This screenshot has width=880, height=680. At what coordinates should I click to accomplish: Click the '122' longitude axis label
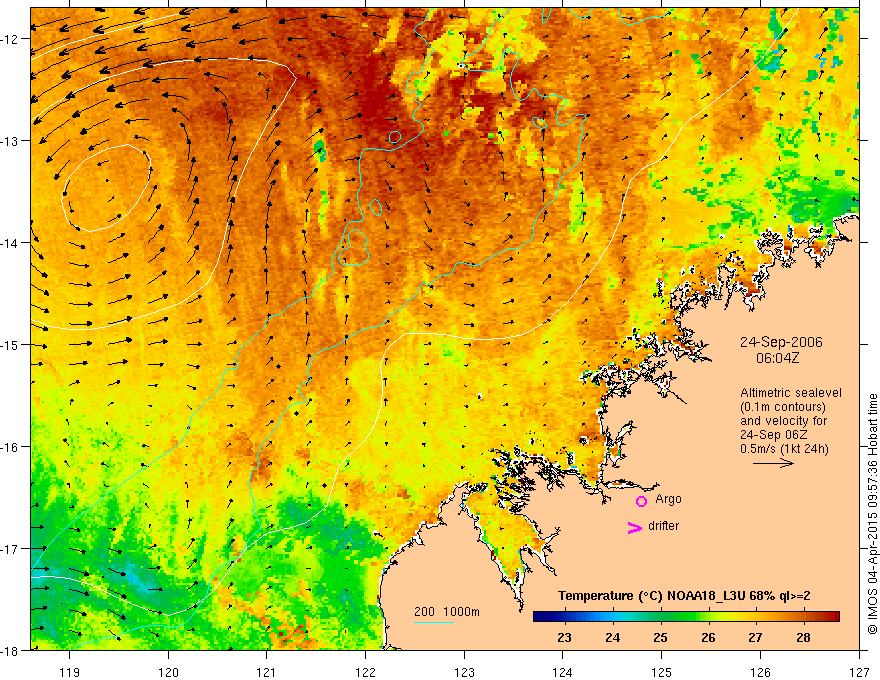365,672
